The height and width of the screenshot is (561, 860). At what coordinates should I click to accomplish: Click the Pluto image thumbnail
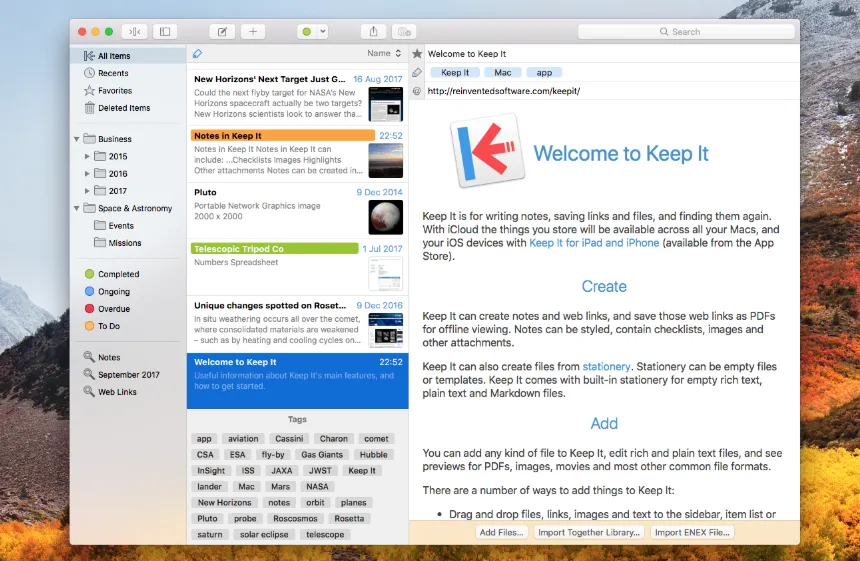click(x=386, y=217)
